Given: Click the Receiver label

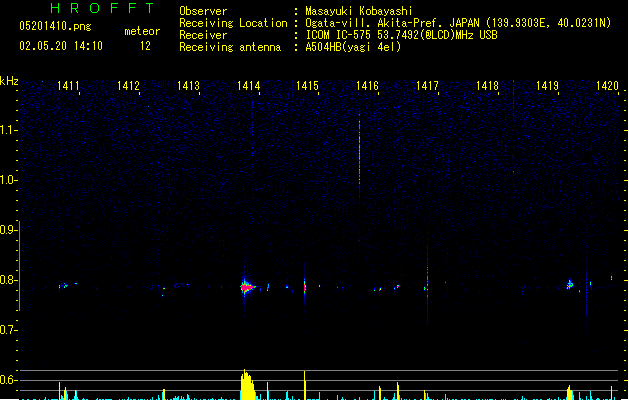Looking at the screenshot, I should pos(203,35).
